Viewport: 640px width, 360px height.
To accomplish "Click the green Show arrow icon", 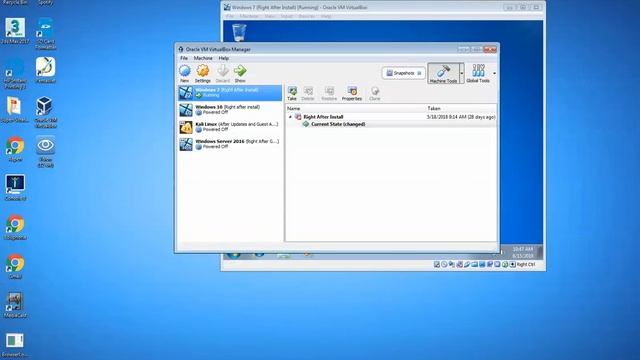I will click(240, 71).
